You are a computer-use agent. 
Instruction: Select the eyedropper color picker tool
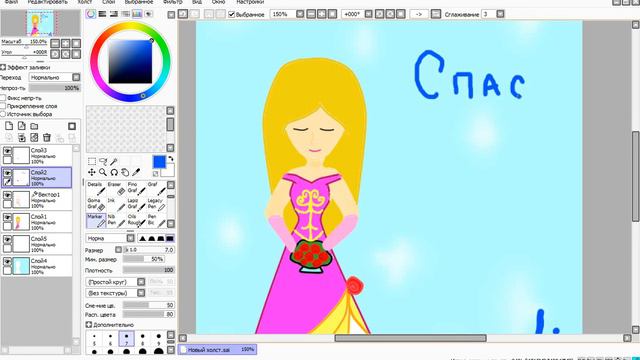click(136, 172)
